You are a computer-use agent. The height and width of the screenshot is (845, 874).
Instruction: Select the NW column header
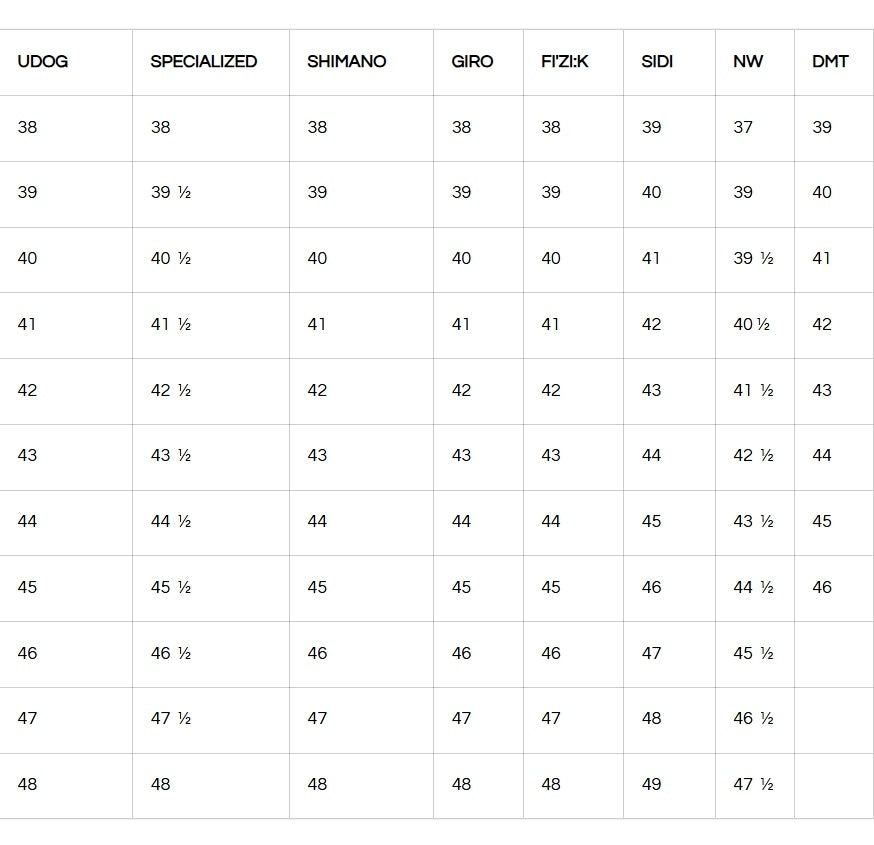click(748, 62)
